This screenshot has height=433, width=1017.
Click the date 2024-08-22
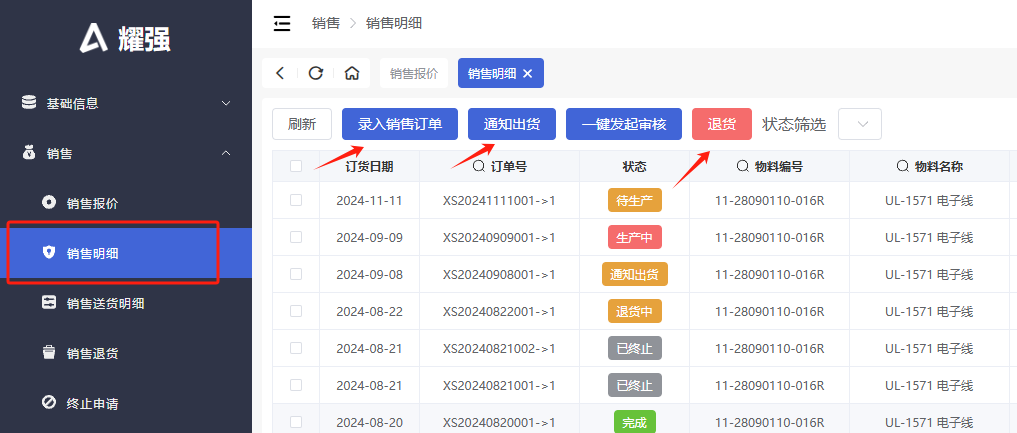[x=369, y=312]
